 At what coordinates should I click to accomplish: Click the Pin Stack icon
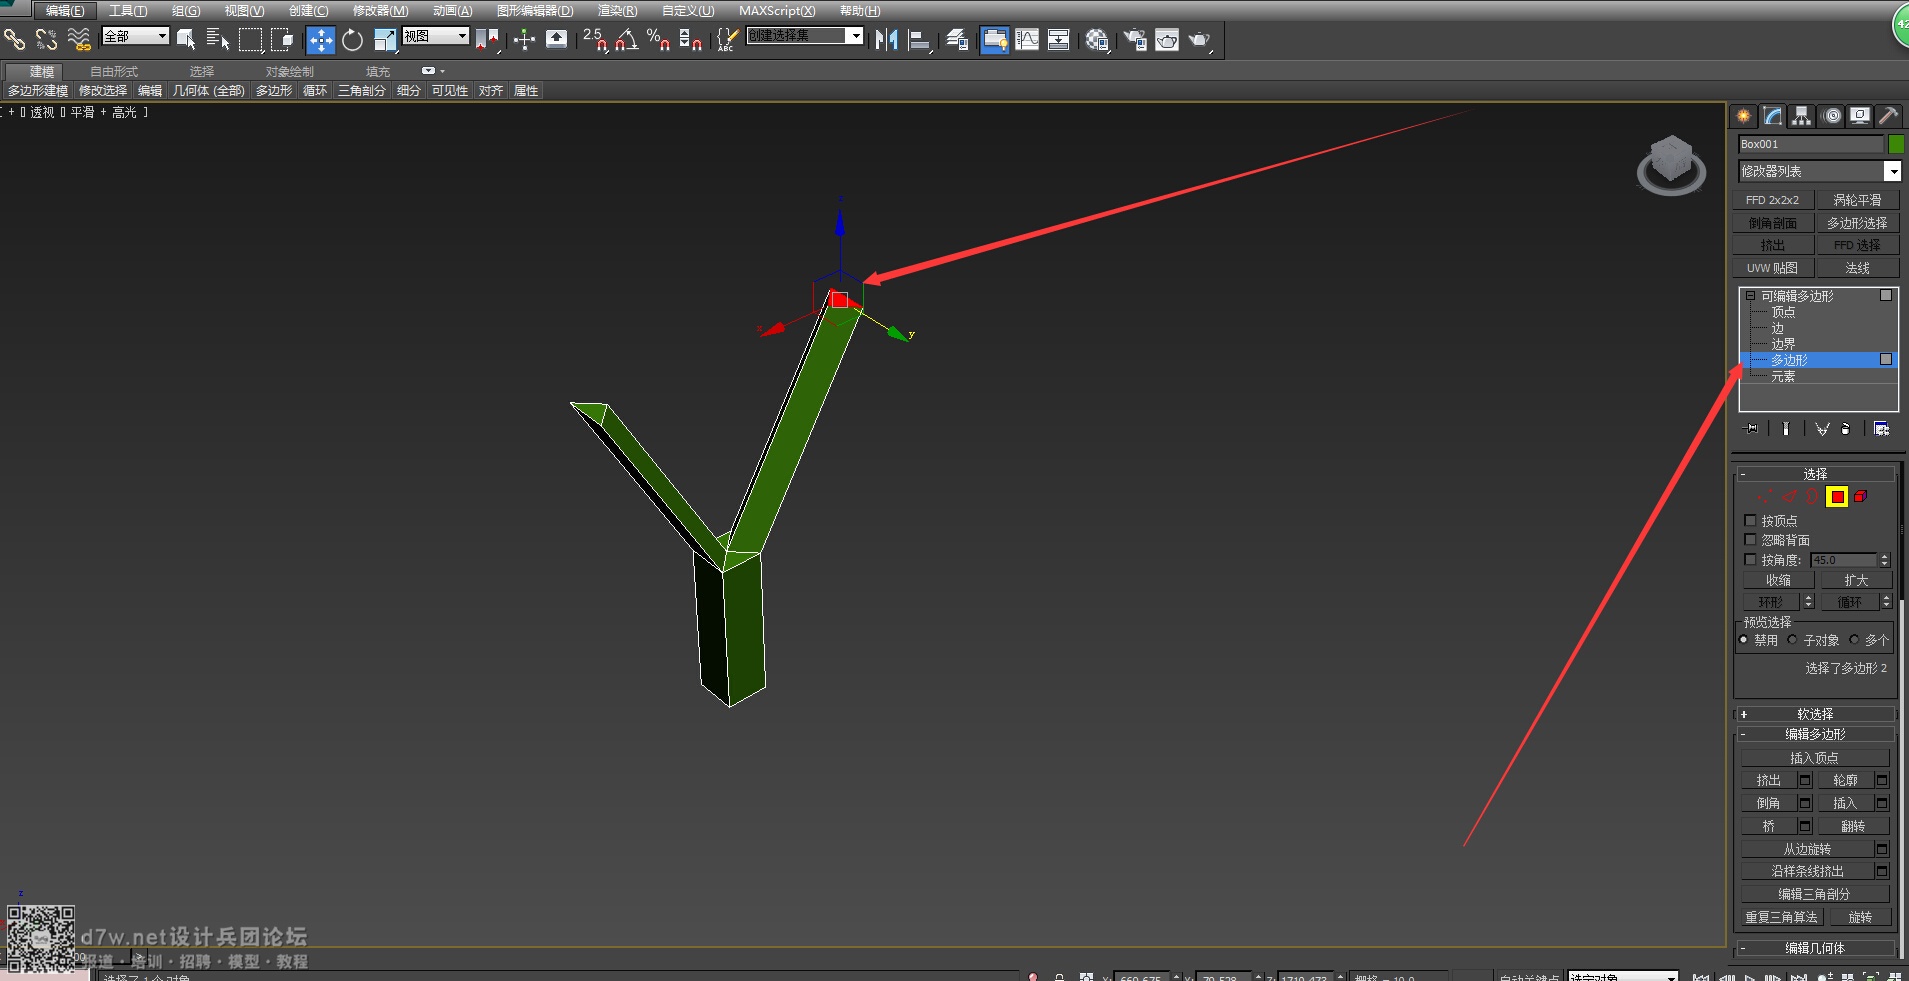click(x=1752, y=428)
